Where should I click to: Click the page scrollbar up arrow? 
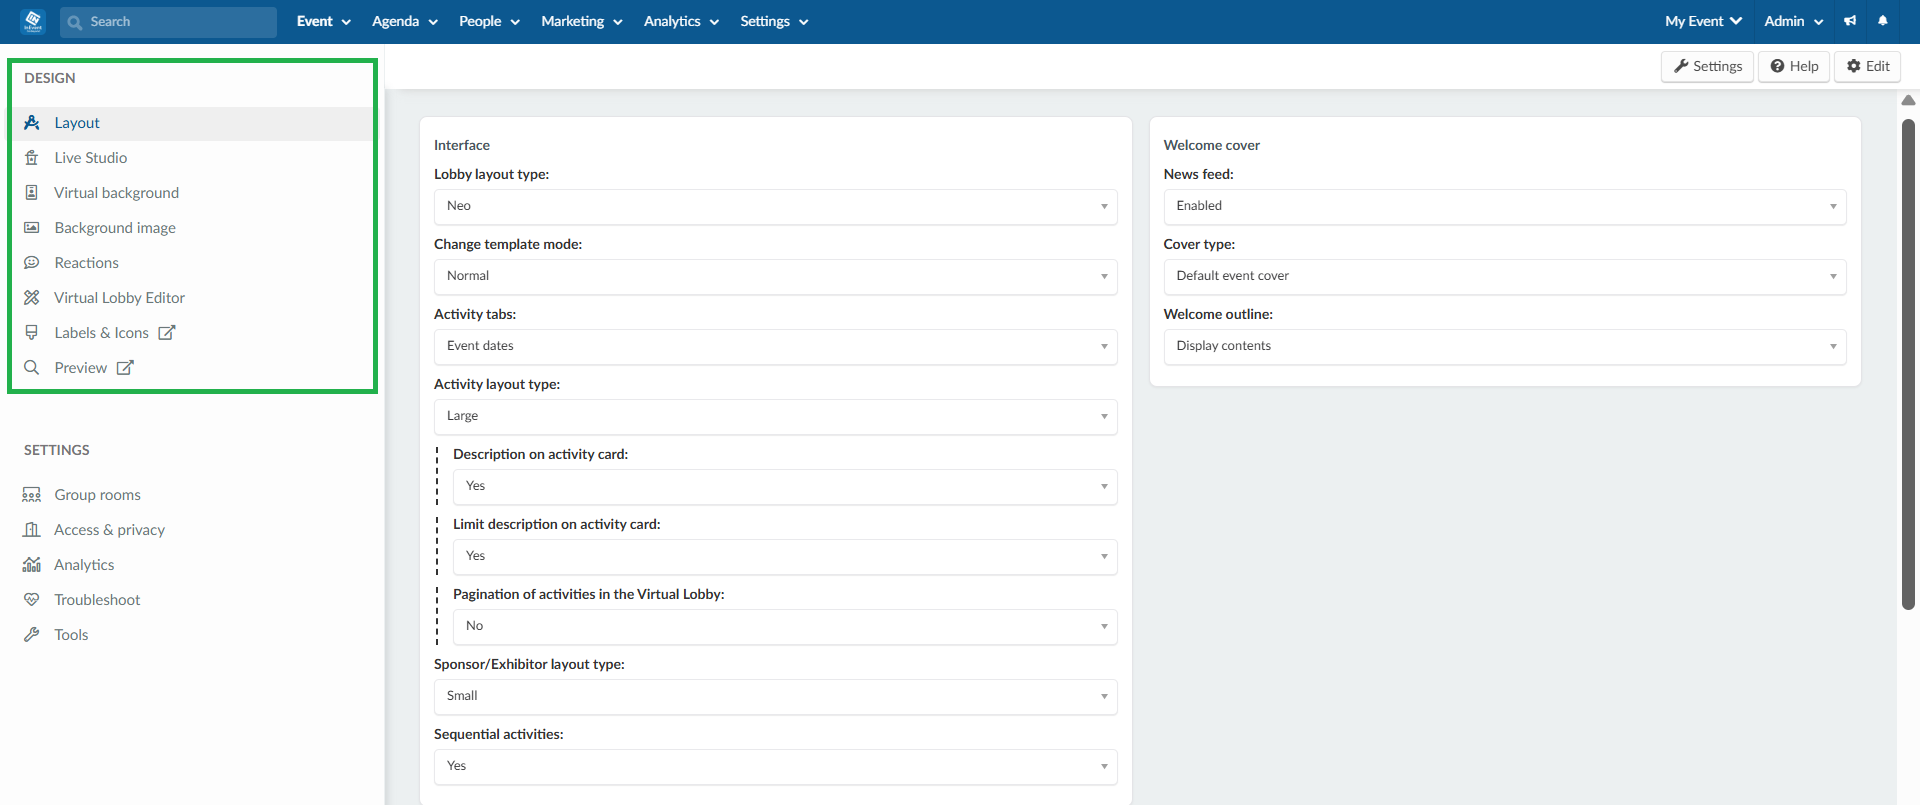coord(1908,100)
